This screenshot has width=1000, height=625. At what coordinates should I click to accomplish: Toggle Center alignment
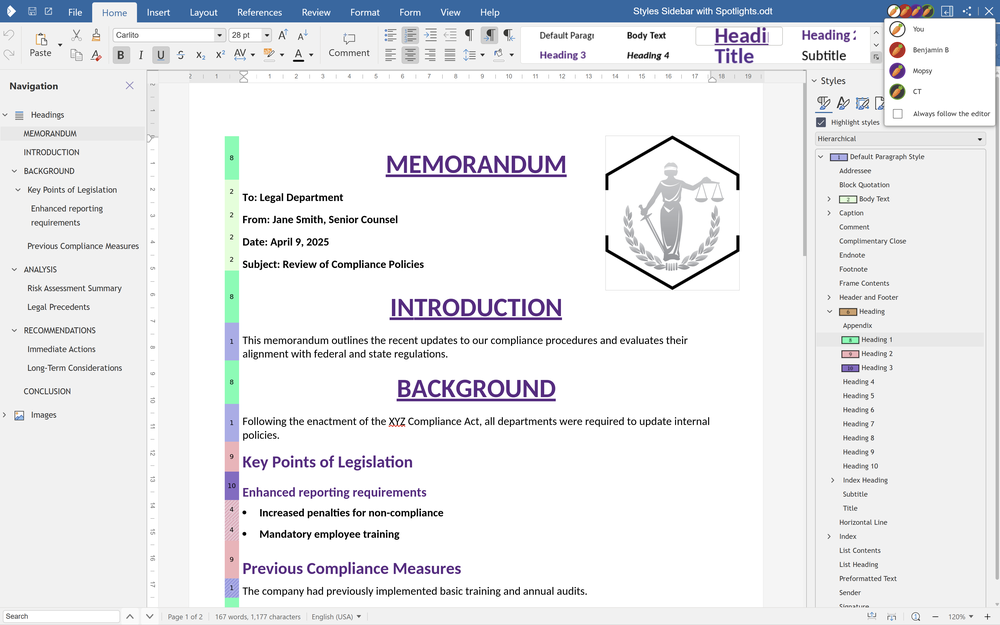pyautogui.click(x=410, y=55)
